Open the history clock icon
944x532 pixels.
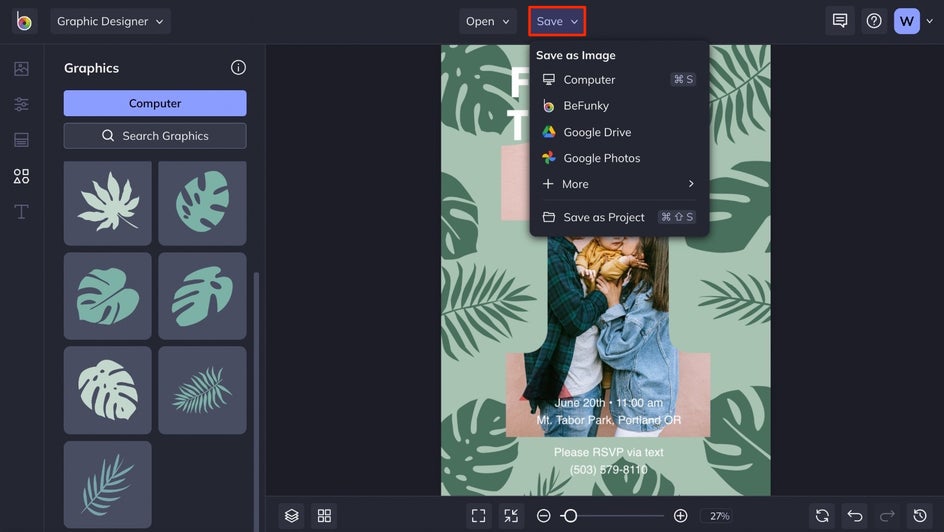point(920,516)
